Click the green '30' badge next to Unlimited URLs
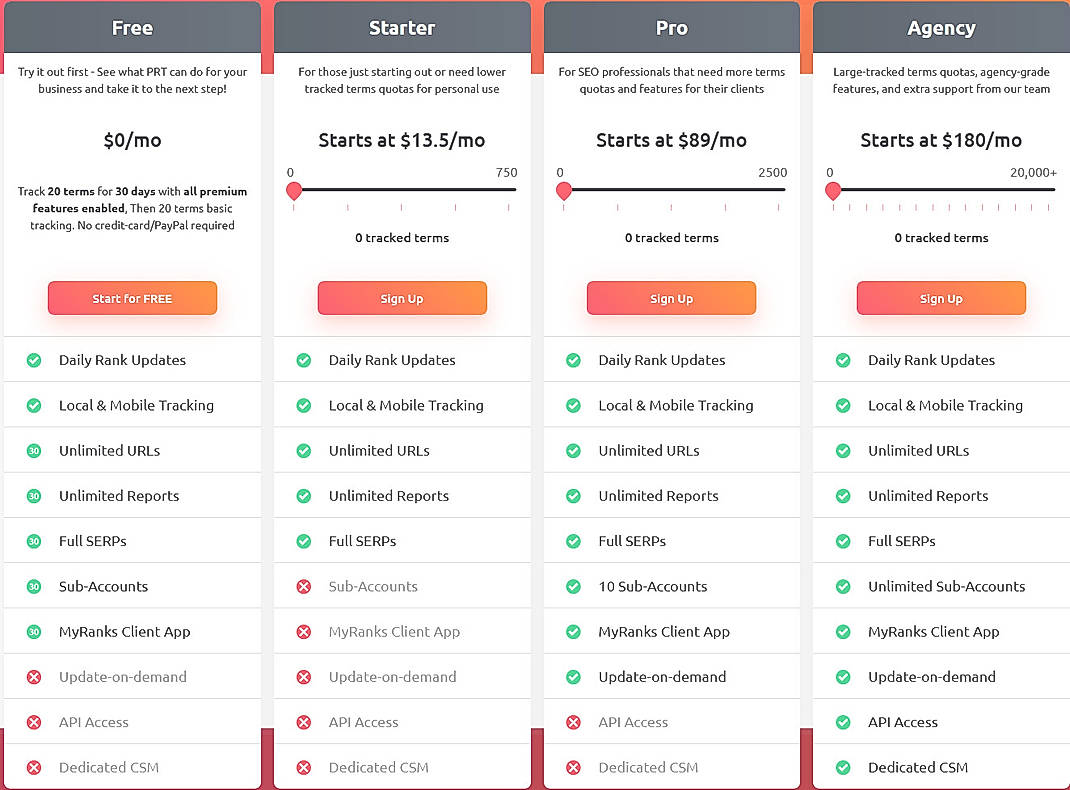 (34, 450)
